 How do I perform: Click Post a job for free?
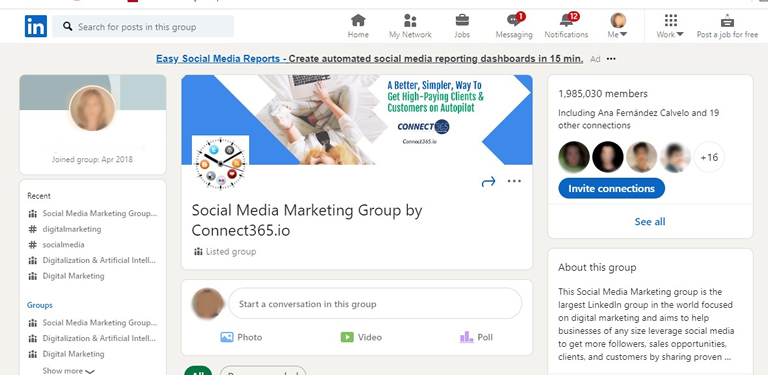tap(727, 26)
